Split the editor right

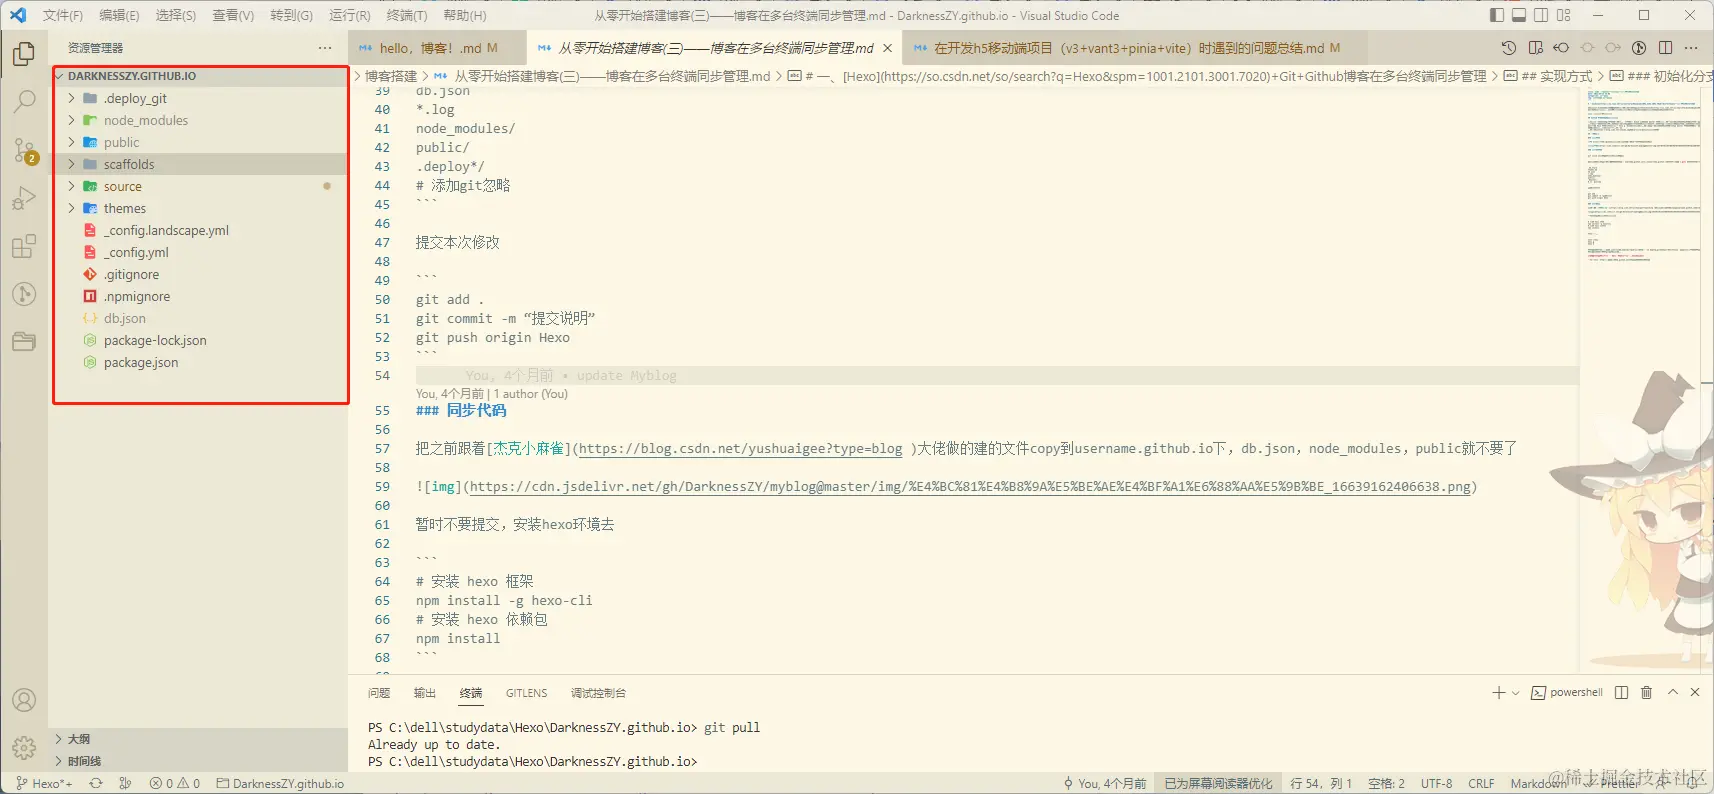[x=1665, y=48]
